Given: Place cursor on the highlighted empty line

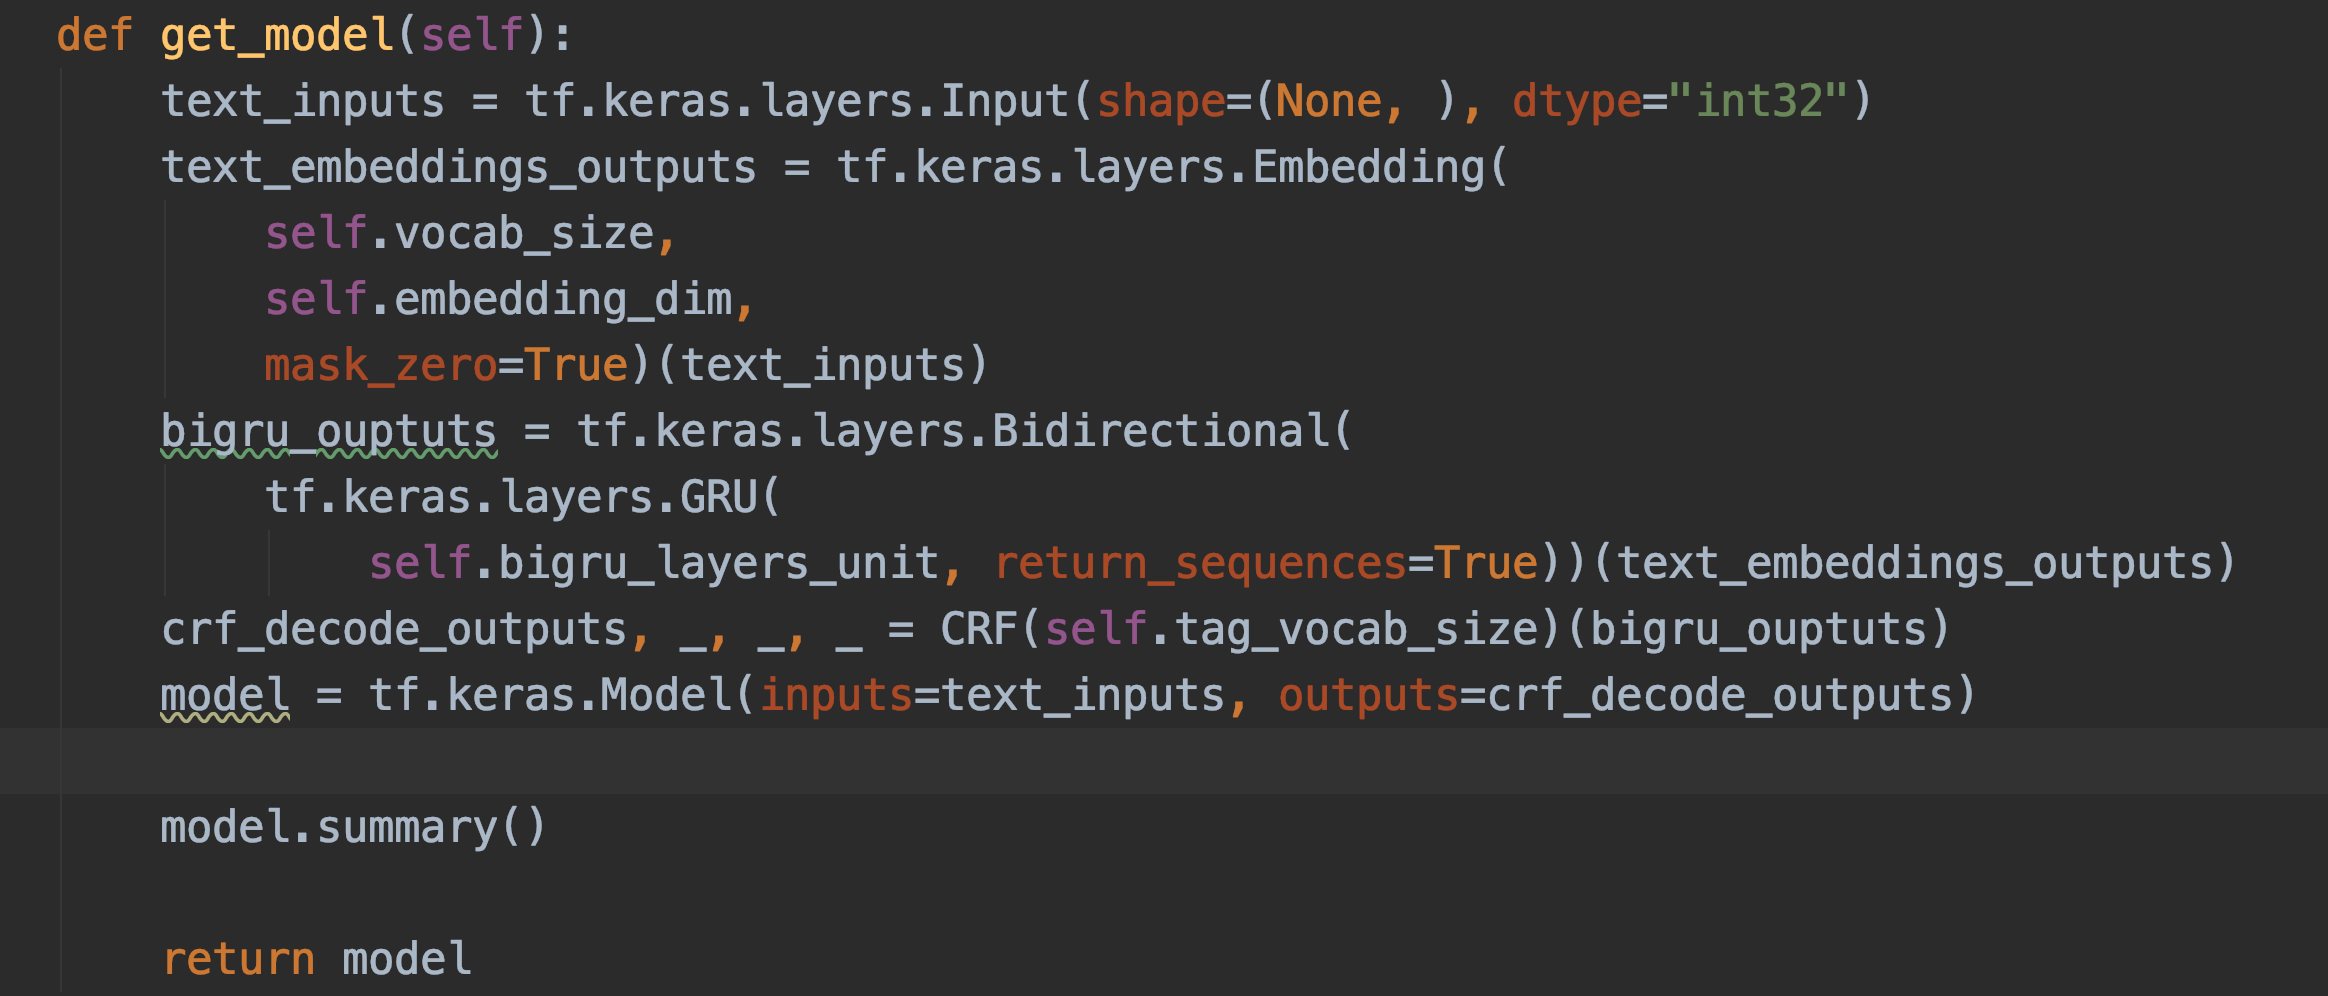Looking at the screenshot, I should [1164, 762].
